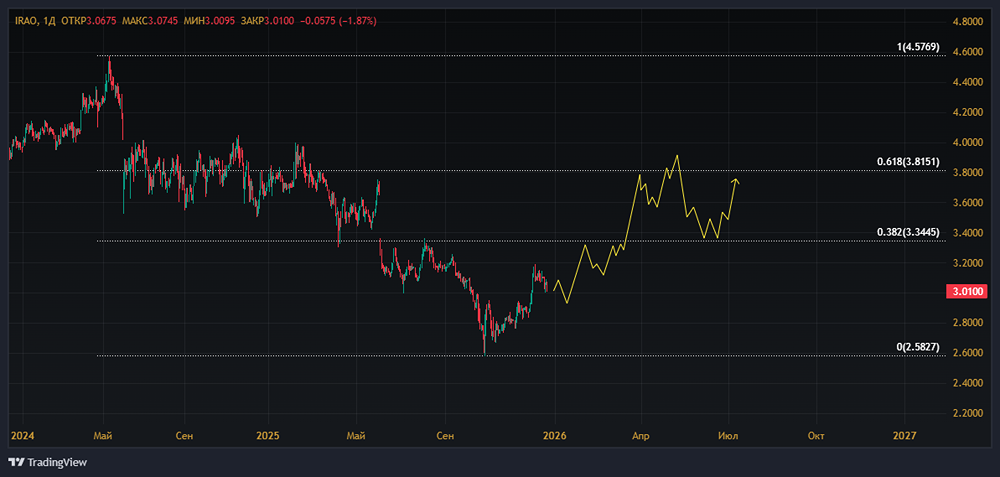Click the 3.8000 price axis value
This screenshot has height=477, width=1000.
tap(966, 173)
